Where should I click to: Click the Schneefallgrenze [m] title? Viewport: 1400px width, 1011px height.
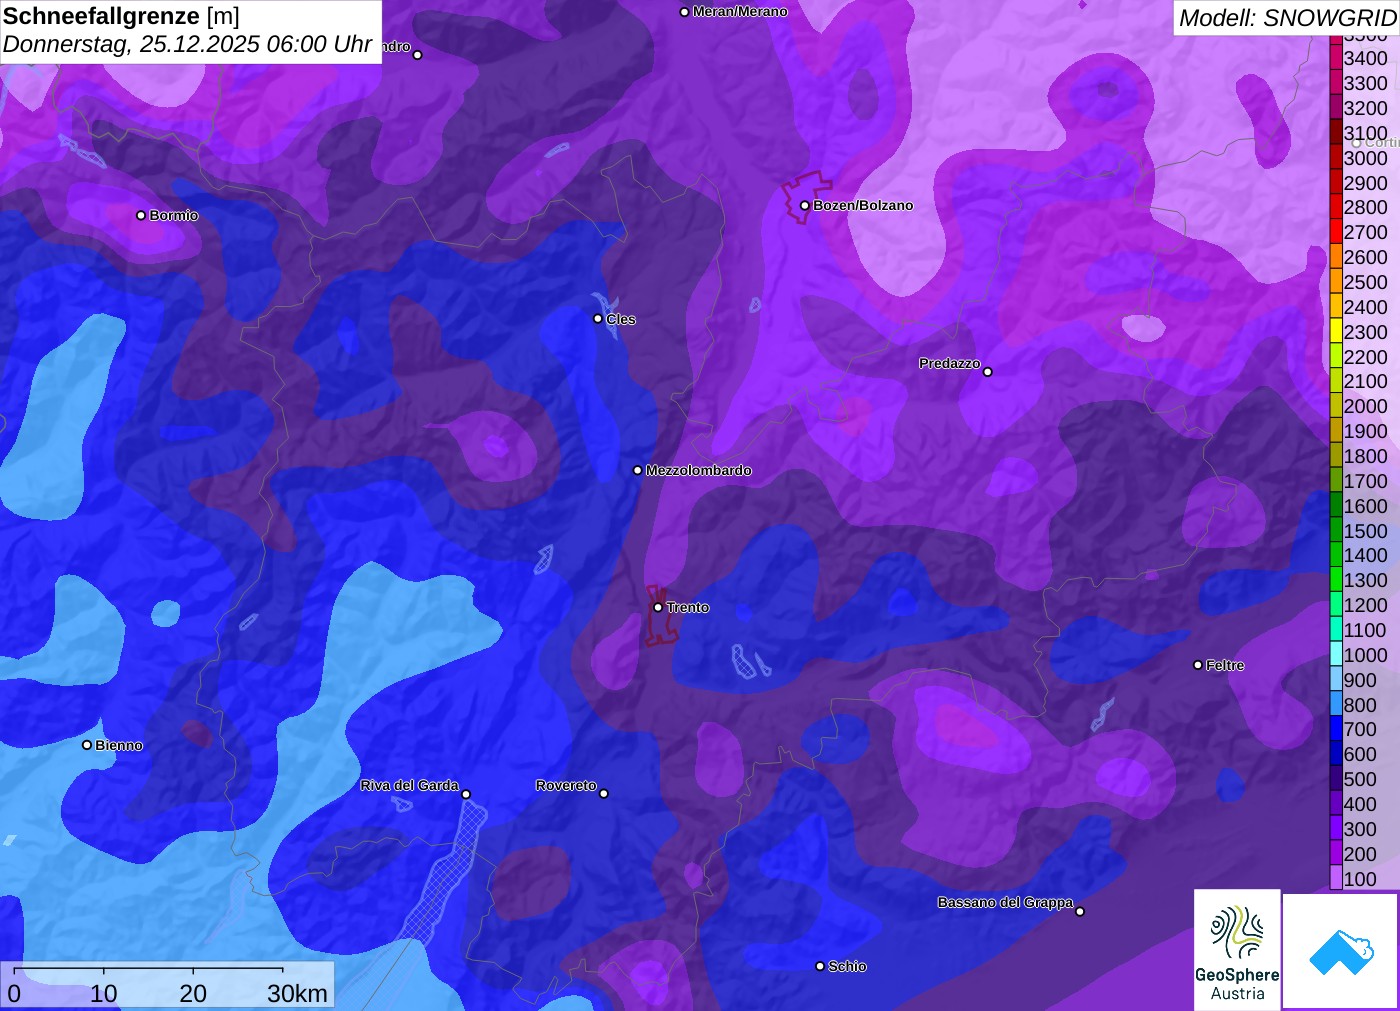click(121, 16)
